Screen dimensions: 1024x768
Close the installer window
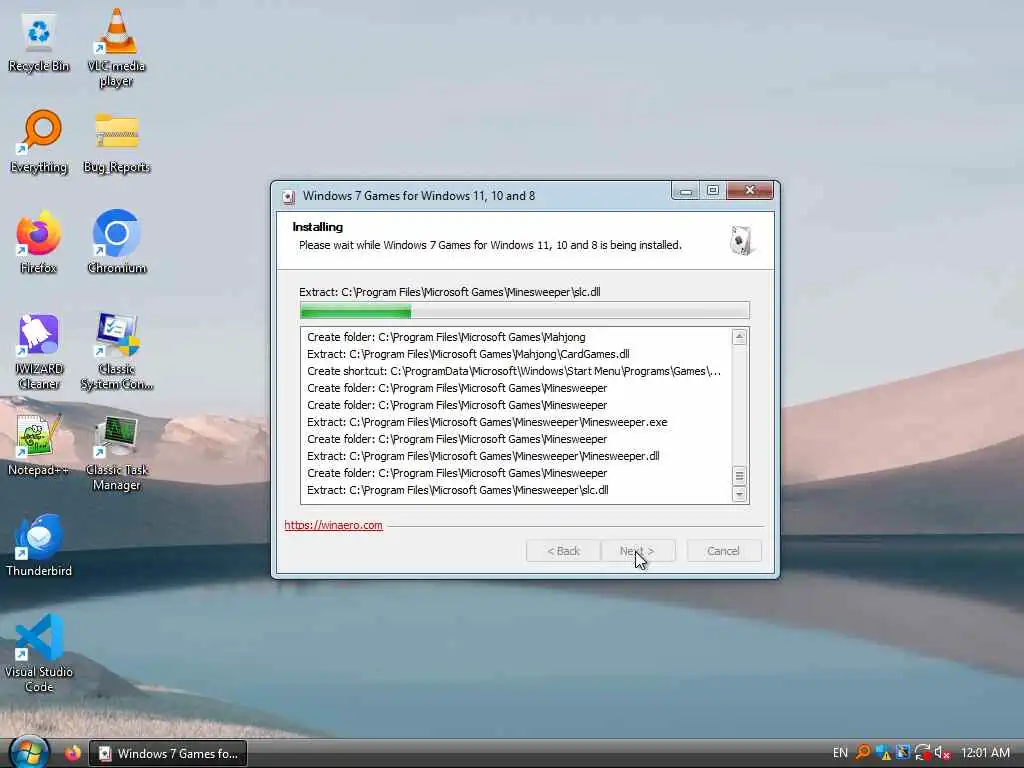pos(750,191)
